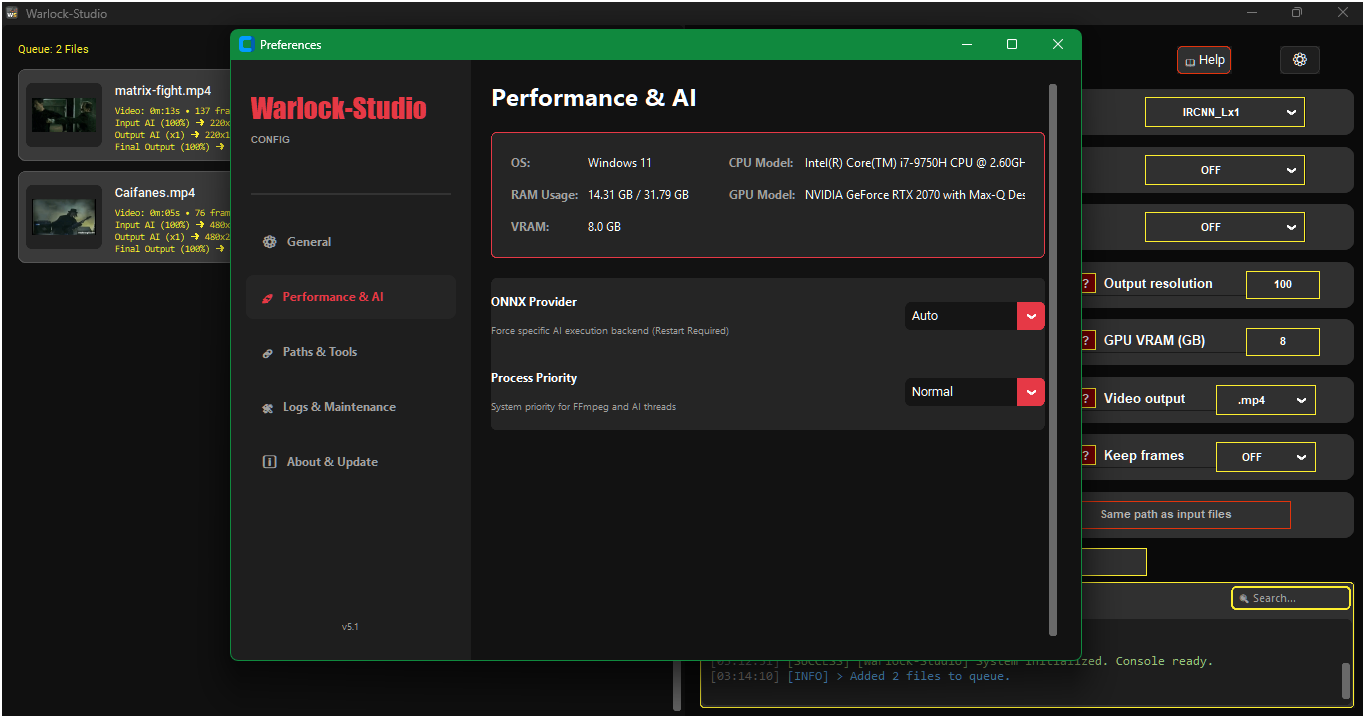Viewport: 1365px width, 718px height.
Task: Click the Output resolution value field
Action: tap(1283, 285)
